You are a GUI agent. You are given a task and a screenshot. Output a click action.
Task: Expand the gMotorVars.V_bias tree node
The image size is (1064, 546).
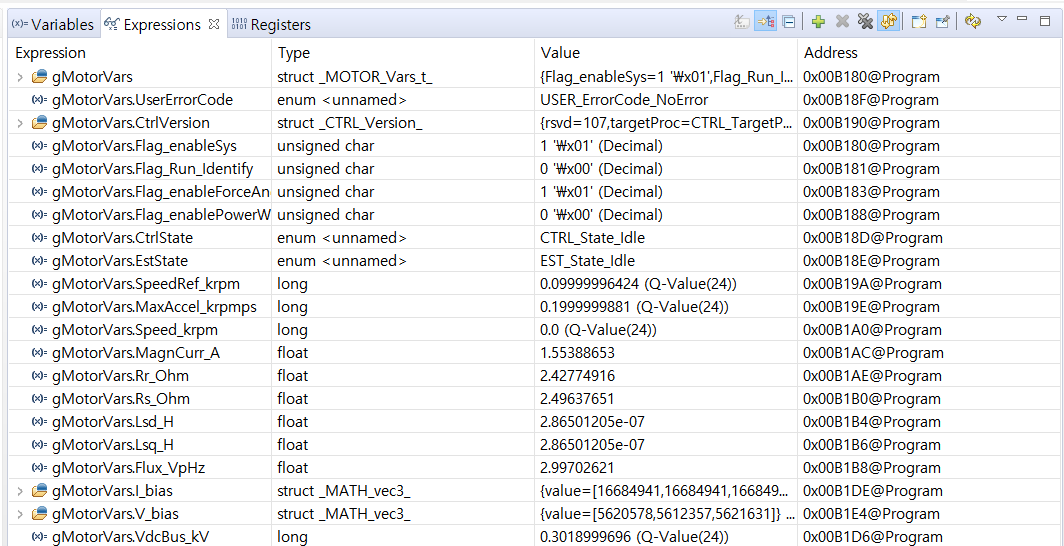20,514
